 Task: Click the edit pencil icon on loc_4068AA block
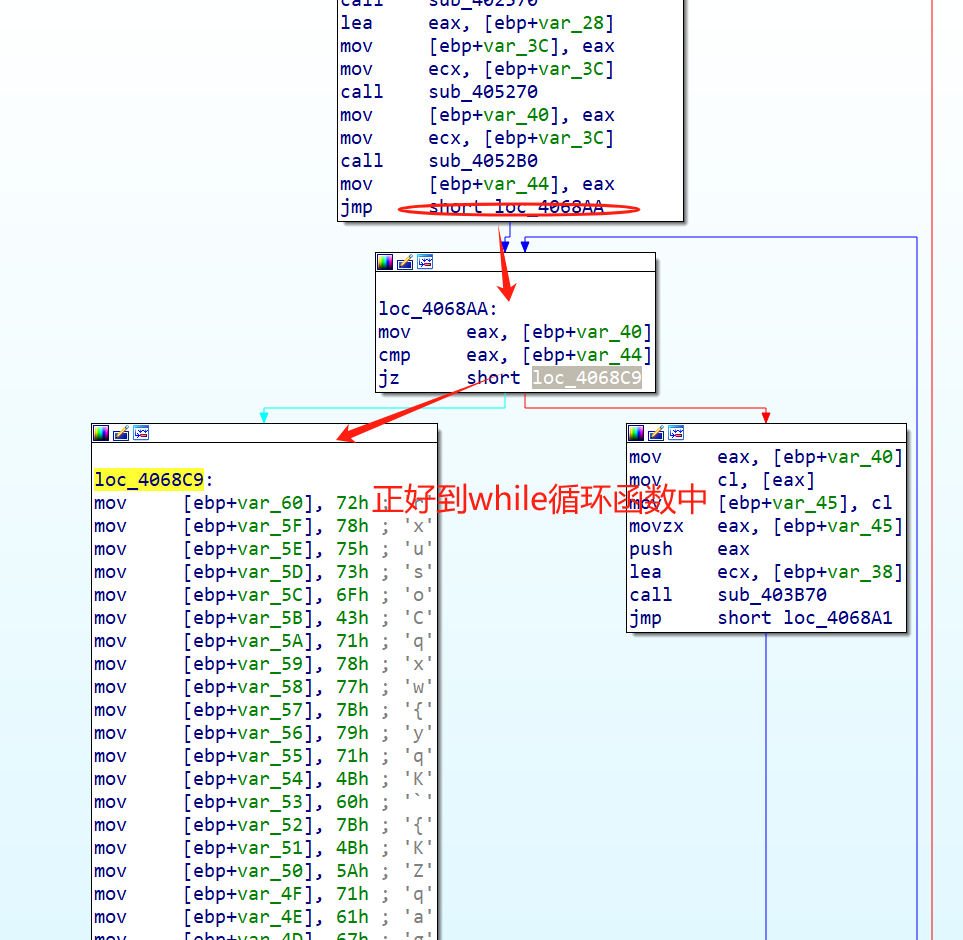point(404,261)
